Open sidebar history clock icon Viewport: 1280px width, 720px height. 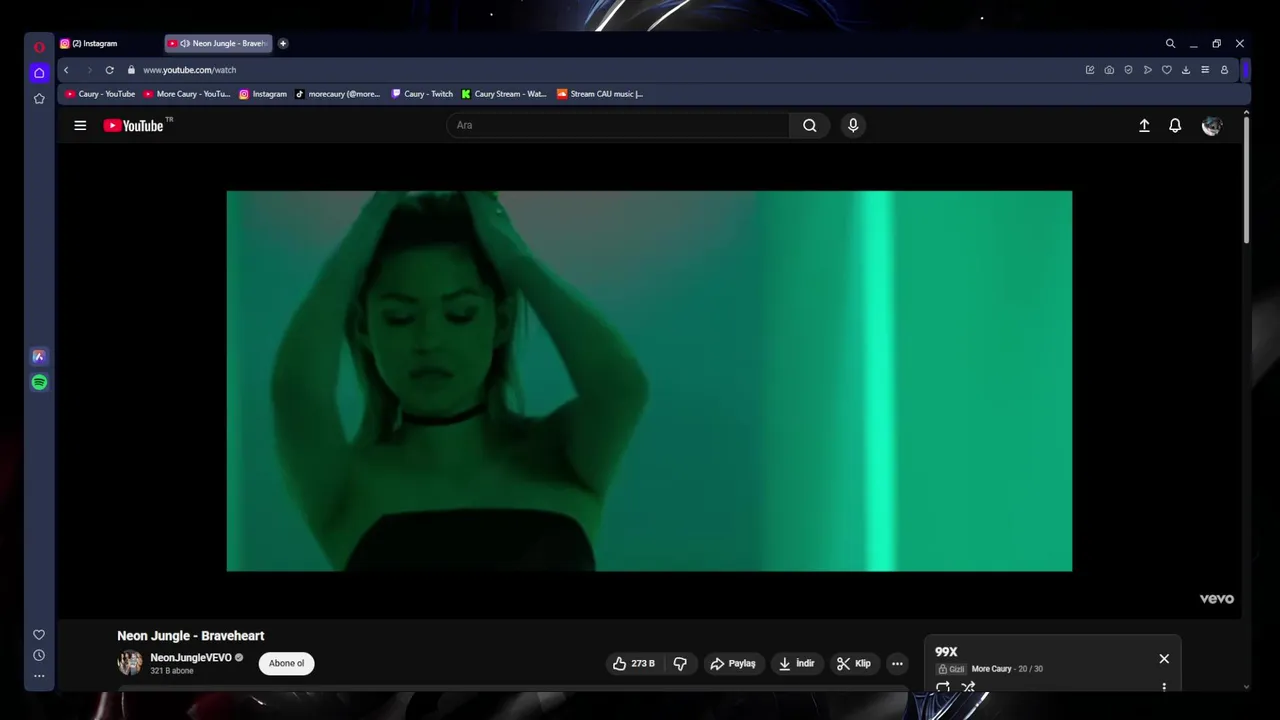pyautogui.click(x=39, y=655)
